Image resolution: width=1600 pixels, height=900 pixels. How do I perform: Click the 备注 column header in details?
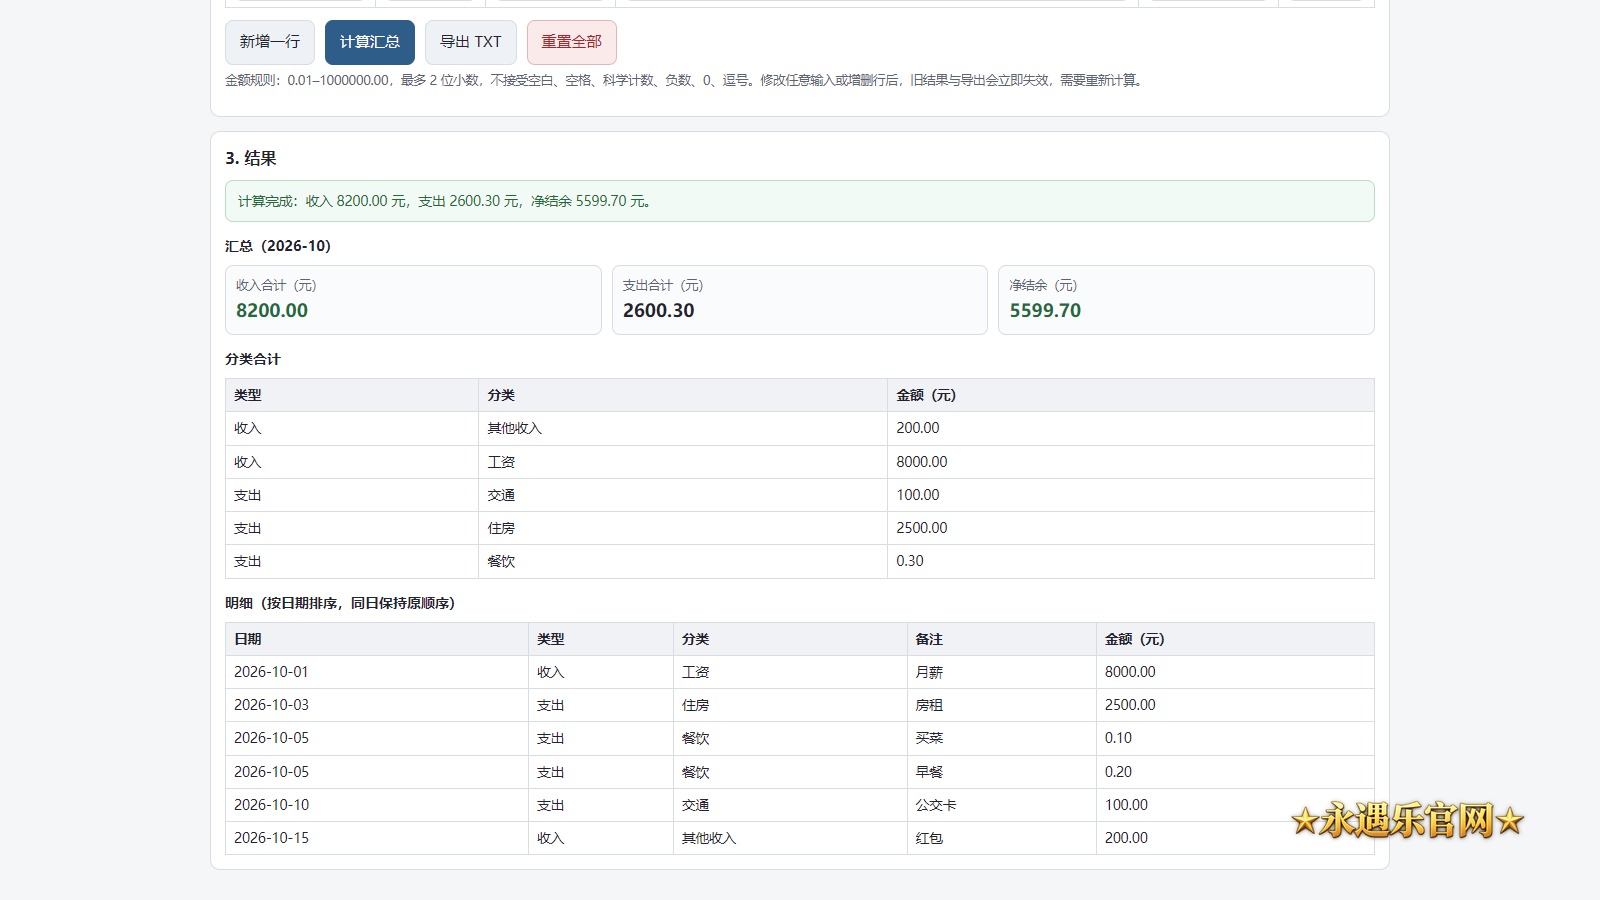pos(1002,639)
